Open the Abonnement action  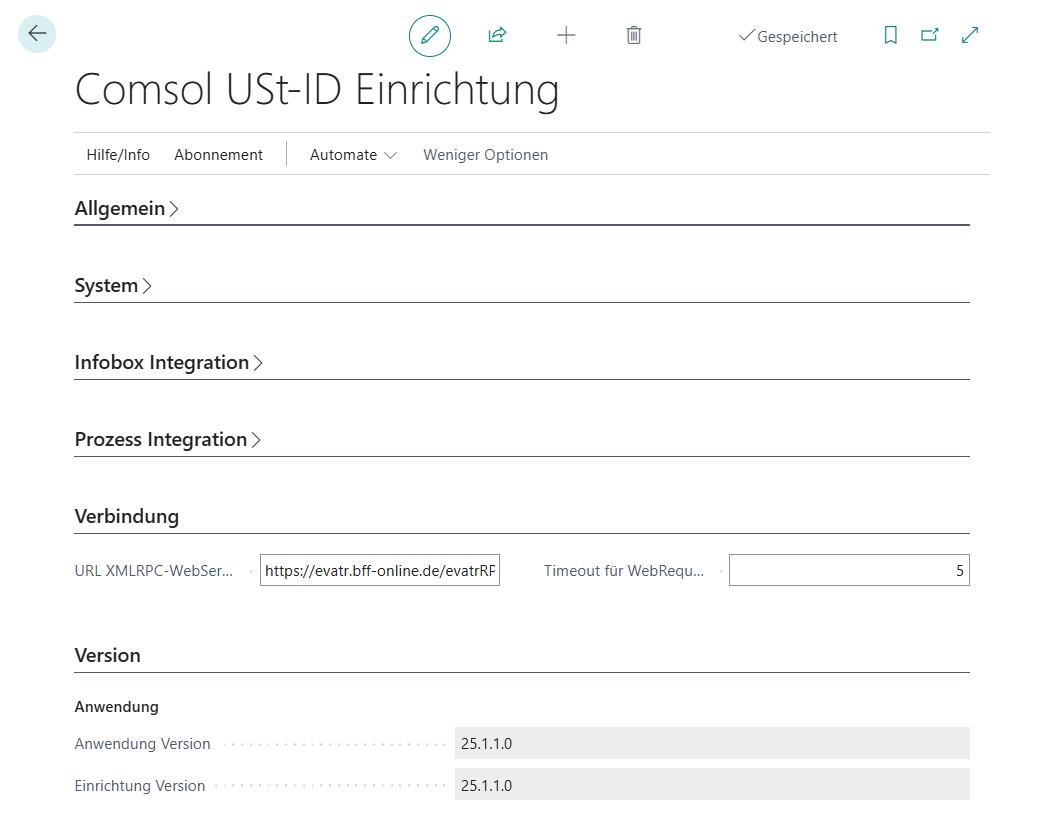pyautogui.click(x=218, y=155)
